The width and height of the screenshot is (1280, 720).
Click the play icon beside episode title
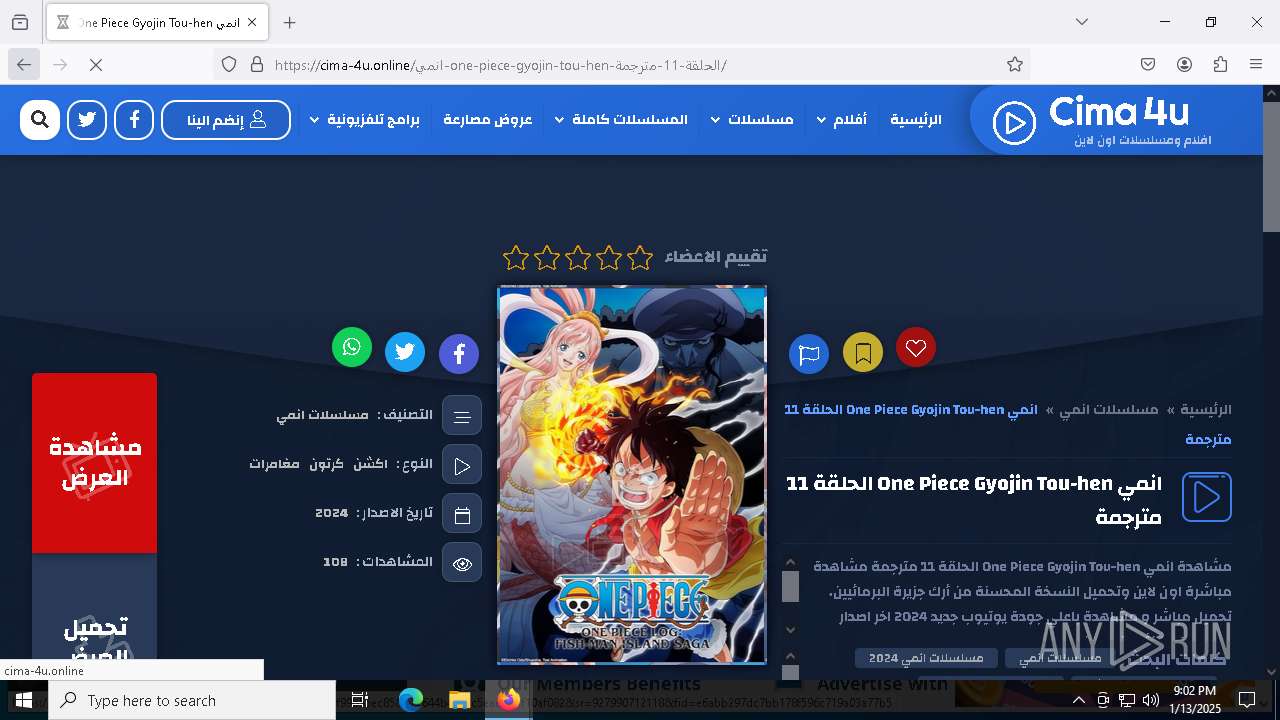tap(1207, 497)
